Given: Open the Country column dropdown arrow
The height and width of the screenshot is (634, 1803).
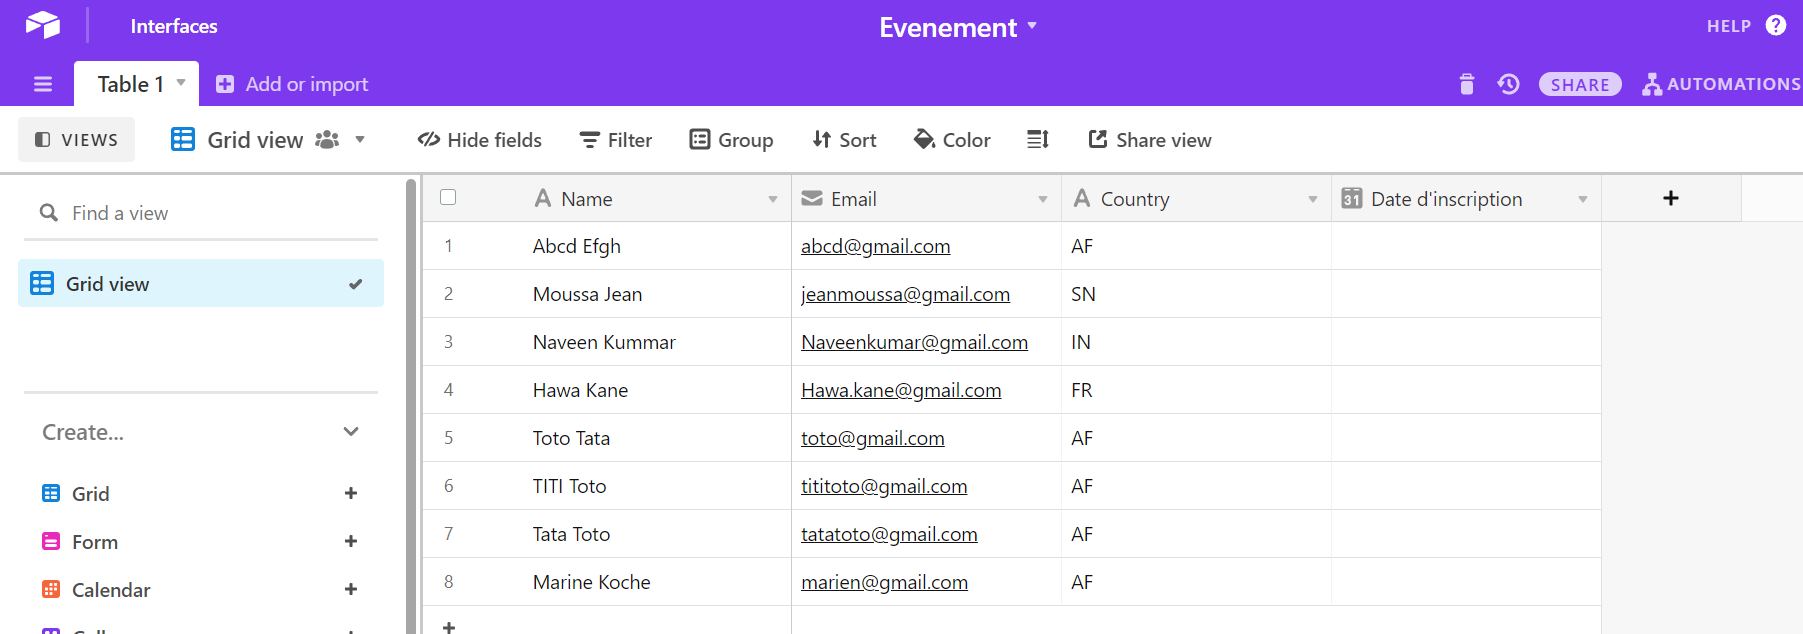Looking at the screenshot, I should click(x=1313, y=199).
